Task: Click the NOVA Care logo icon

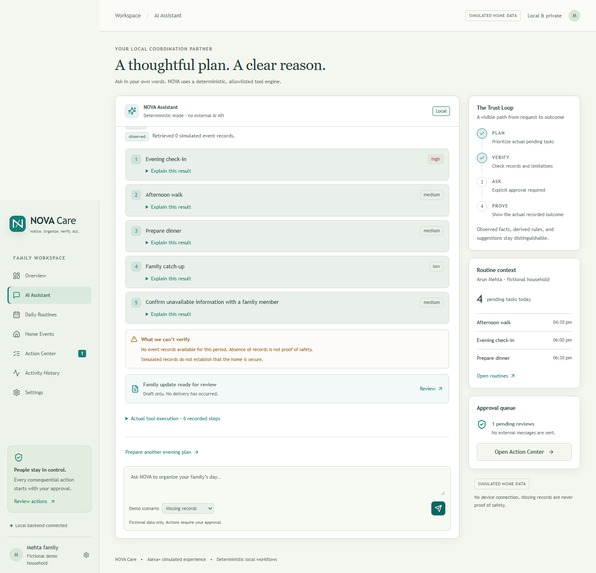Action: point(17,224)
